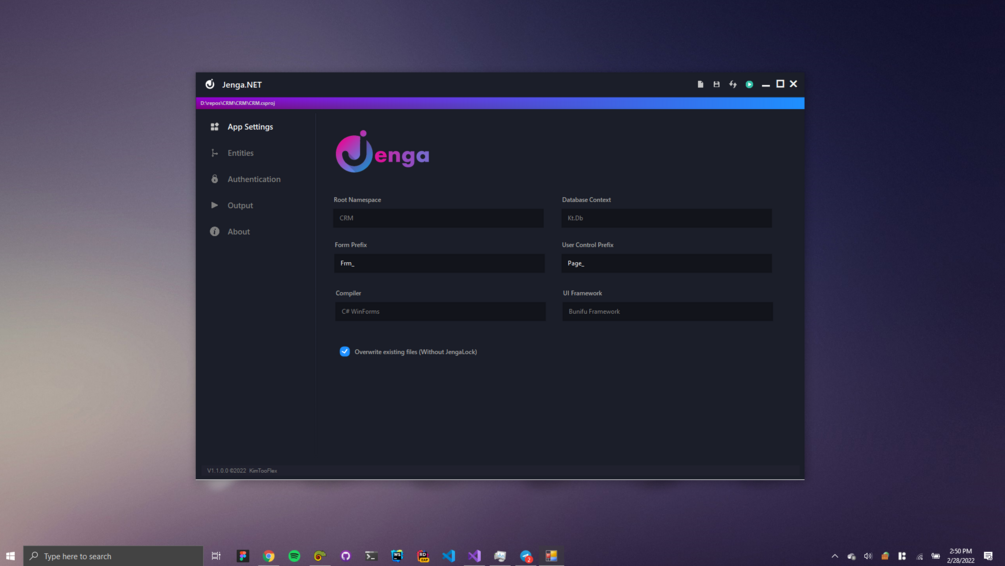This screenshot has height=566, width=1005.
Task: Click the User Control Prefix input field
Action: [667, 263]
